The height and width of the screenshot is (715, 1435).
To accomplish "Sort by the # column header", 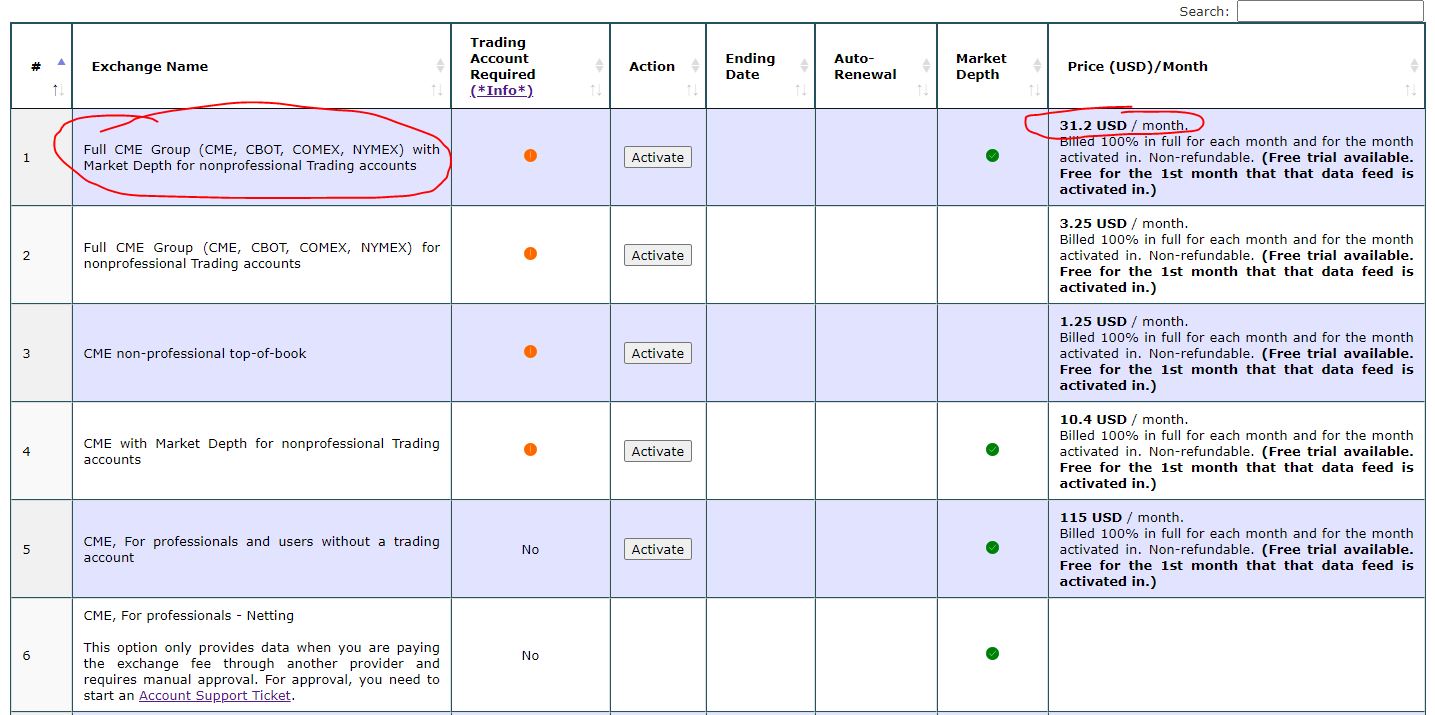I will coord(41,66).
